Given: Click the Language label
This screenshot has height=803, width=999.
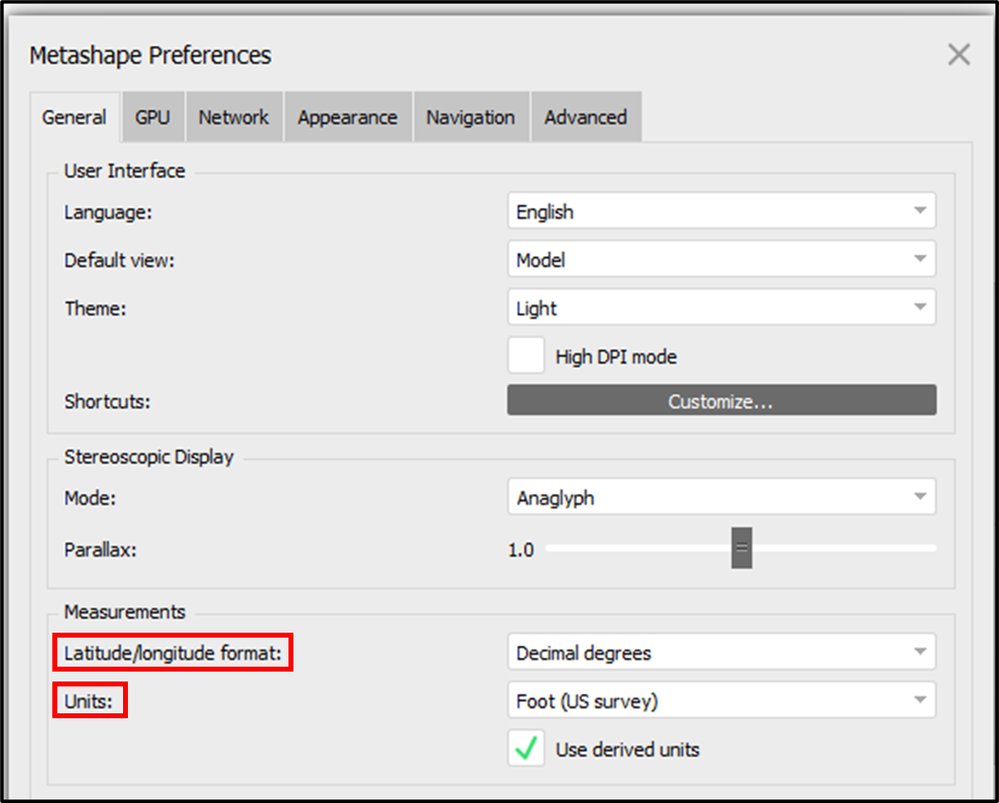Looking at the screenshot, I should tap(108, 212).
